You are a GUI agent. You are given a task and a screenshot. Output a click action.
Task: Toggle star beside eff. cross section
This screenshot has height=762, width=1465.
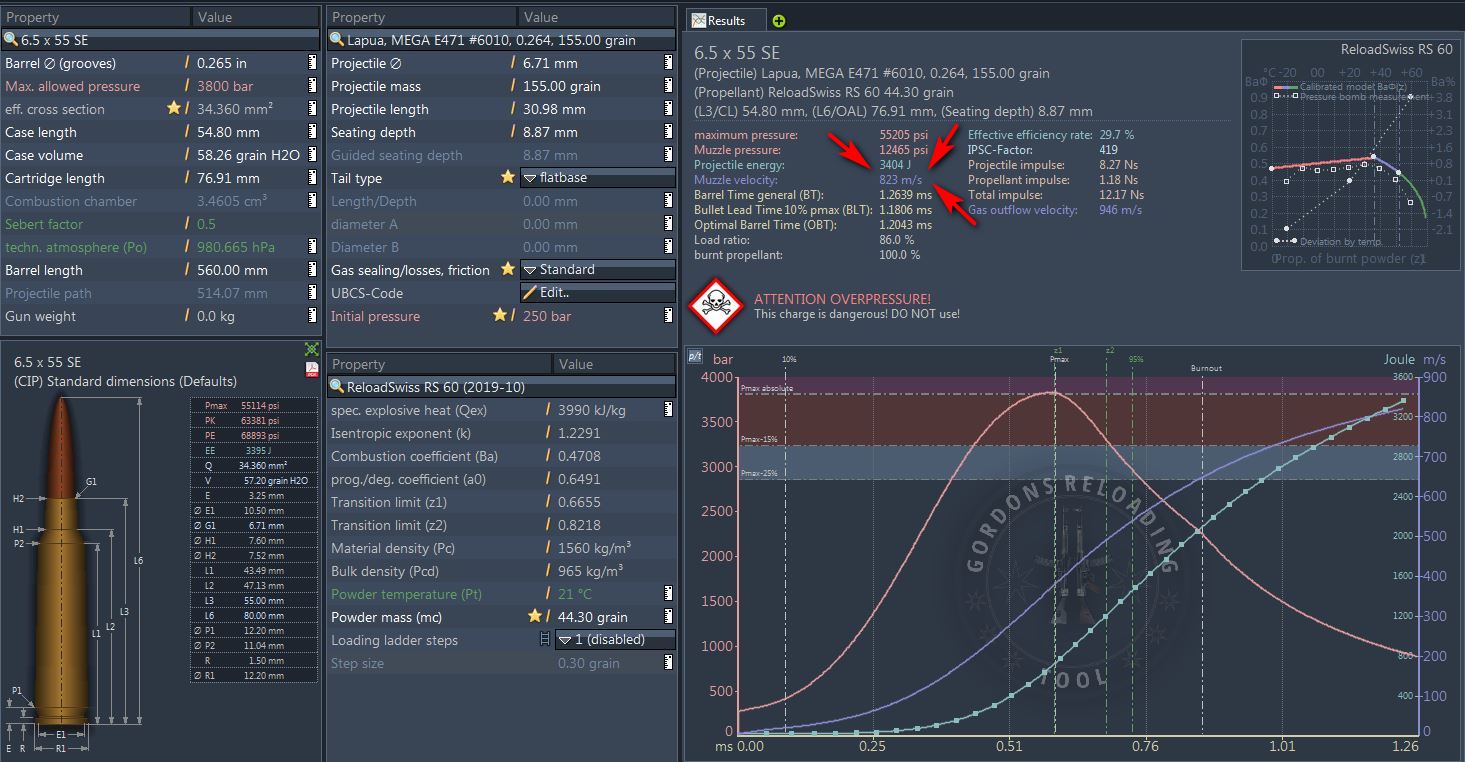coord(174,109)
